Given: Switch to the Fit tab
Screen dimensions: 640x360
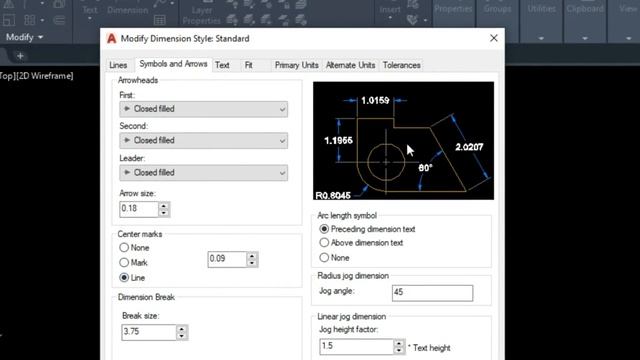Looking at the screenshot, I should point(249,65).
